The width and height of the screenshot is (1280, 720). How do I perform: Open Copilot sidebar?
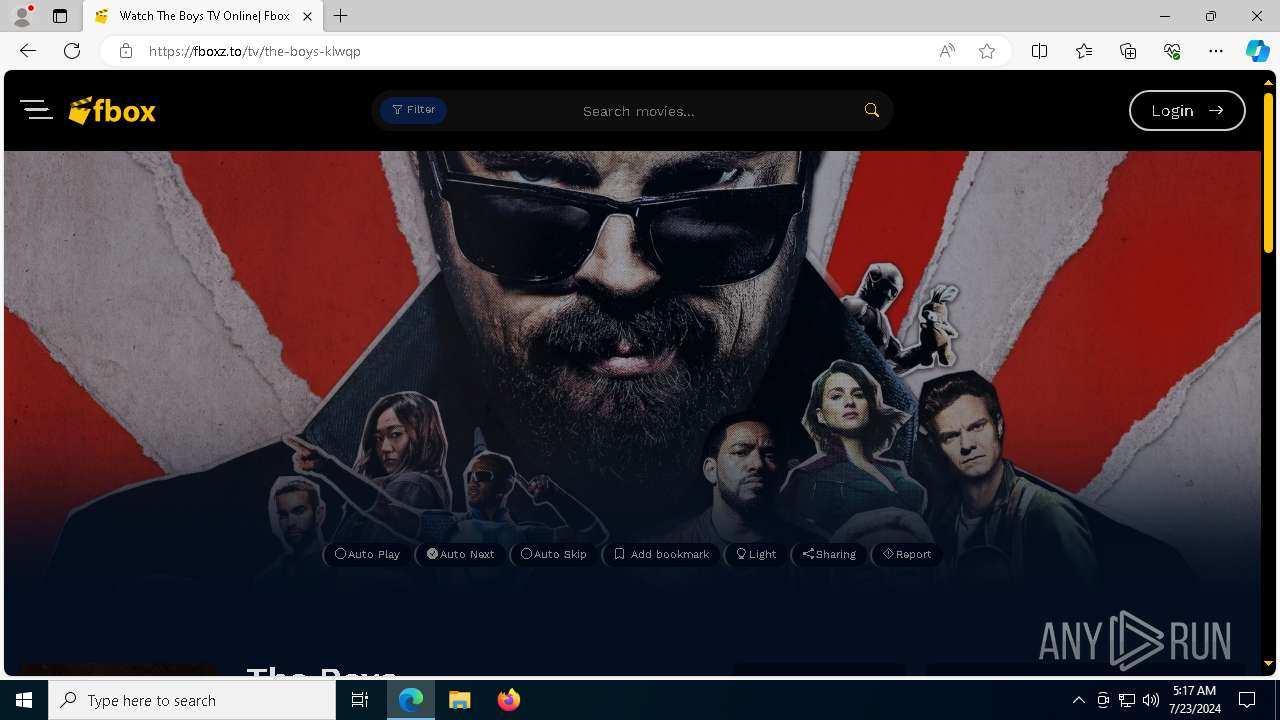pos(1257,51)
